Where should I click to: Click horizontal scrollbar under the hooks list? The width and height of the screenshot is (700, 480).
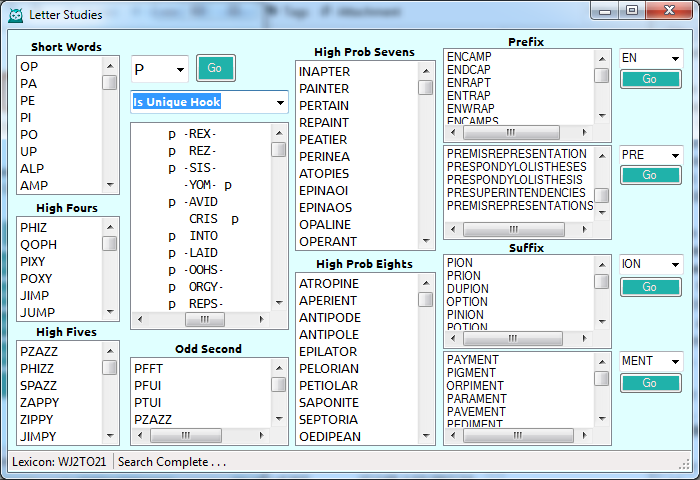tap(205, 320)
